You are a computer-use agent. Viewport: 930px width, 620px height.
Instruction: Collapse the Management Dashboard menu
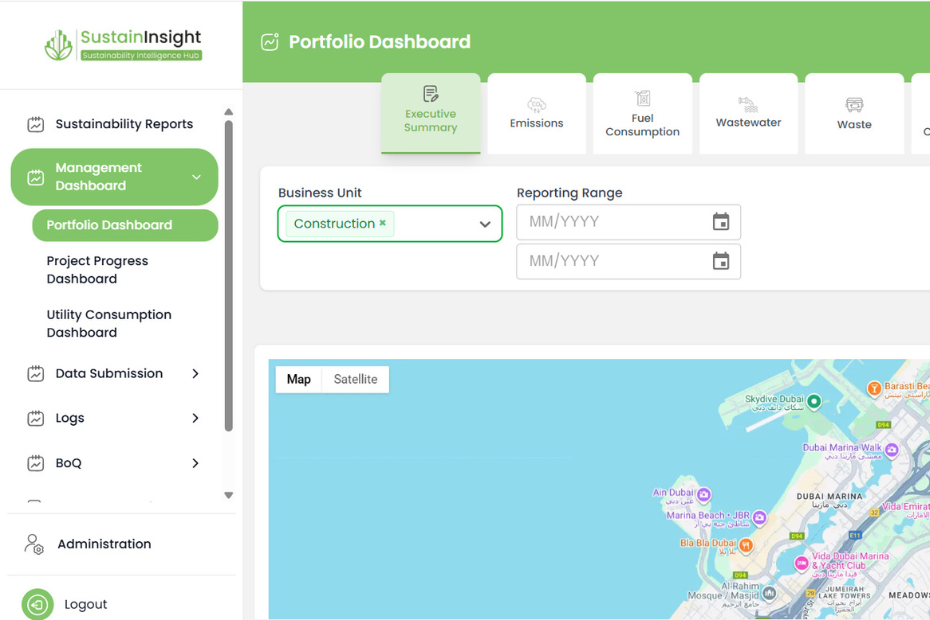tap(196, 177)
